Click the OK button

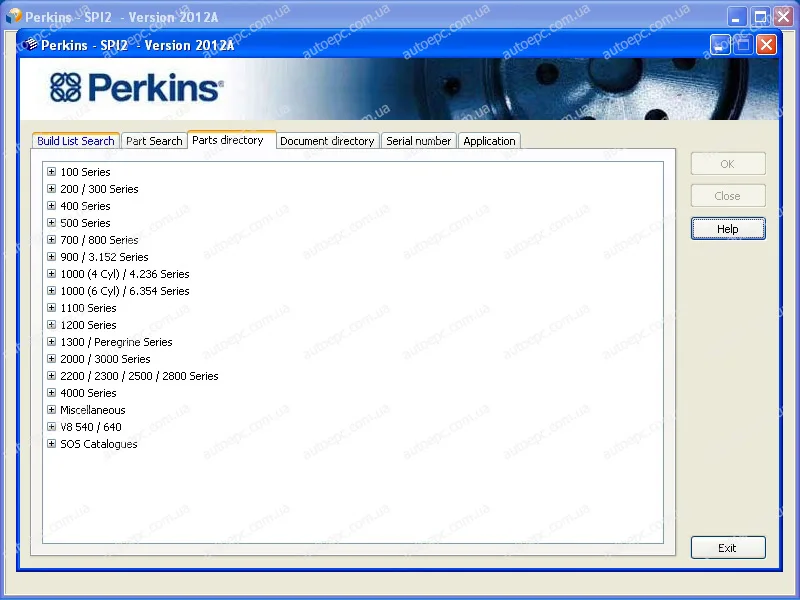[728, 164]
